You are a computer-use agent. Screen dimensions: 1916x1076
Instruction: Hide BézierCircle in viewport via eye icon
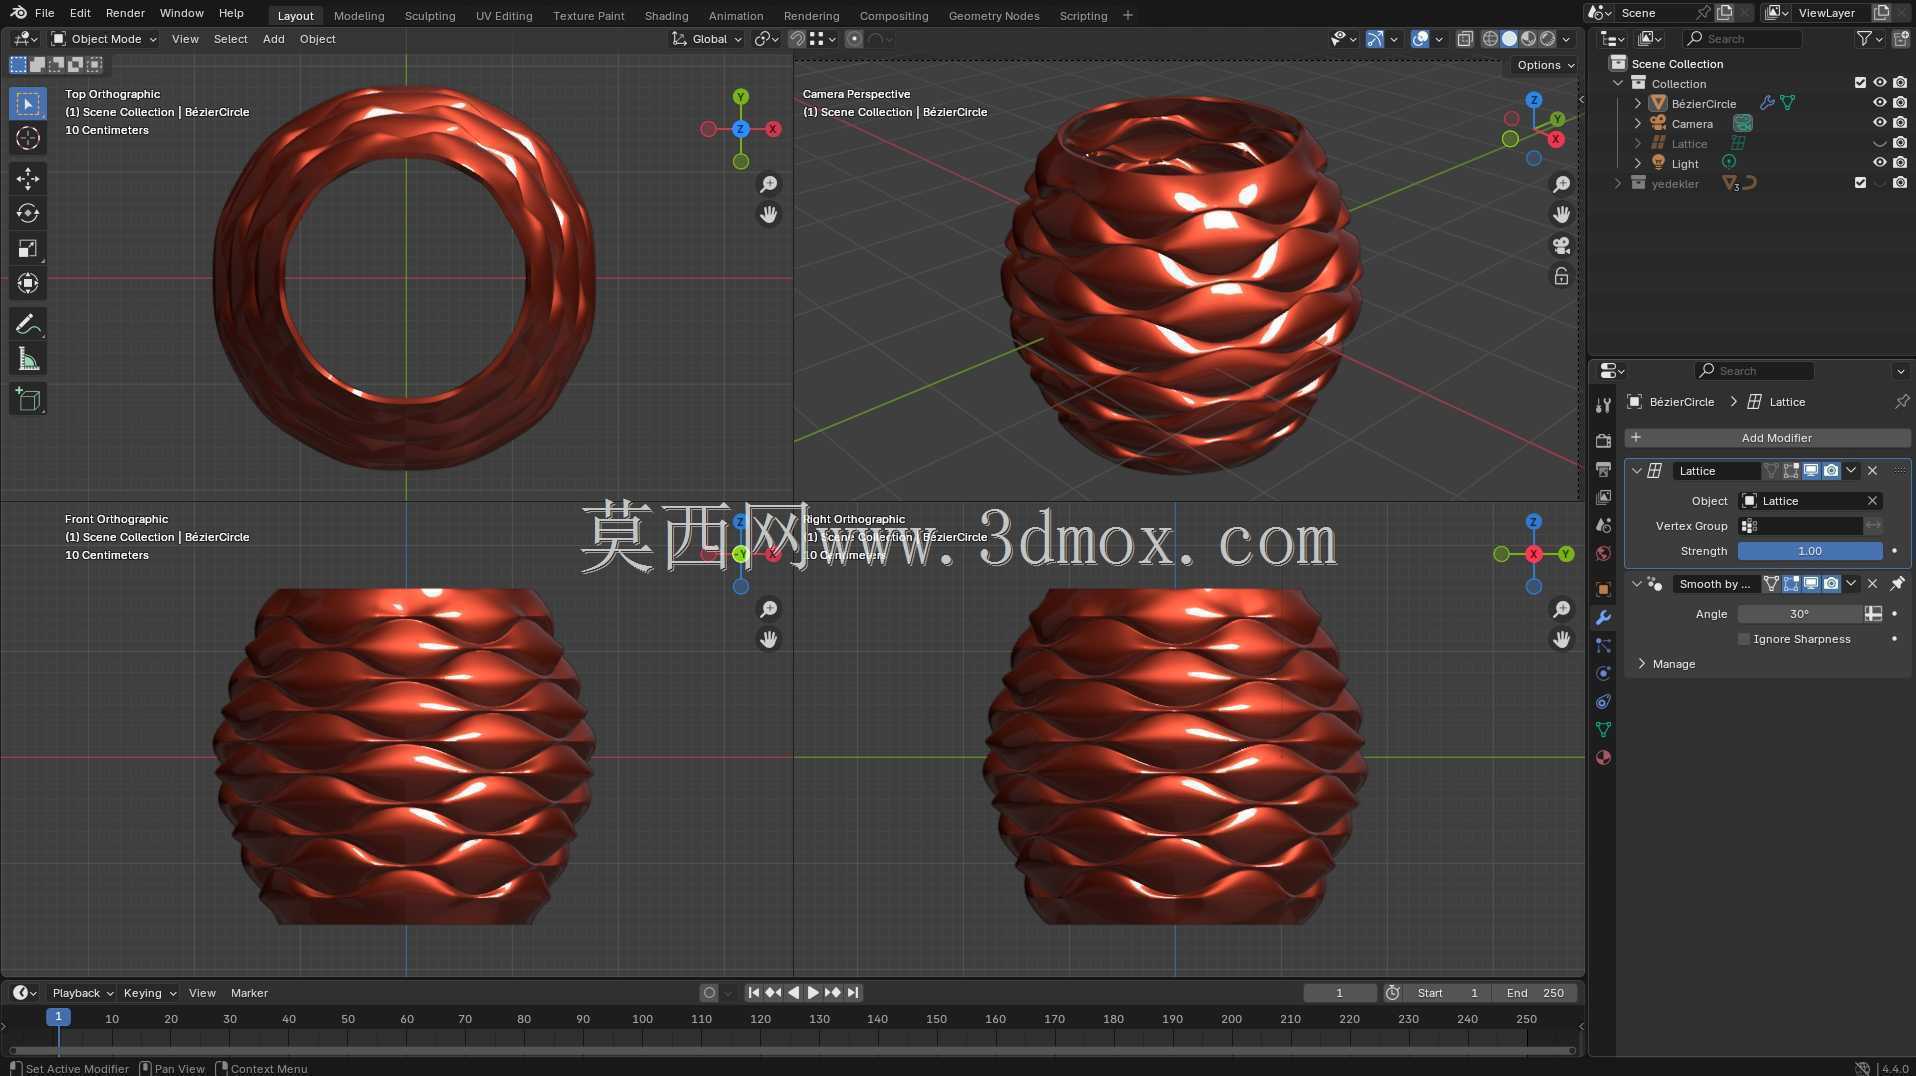1880,103
